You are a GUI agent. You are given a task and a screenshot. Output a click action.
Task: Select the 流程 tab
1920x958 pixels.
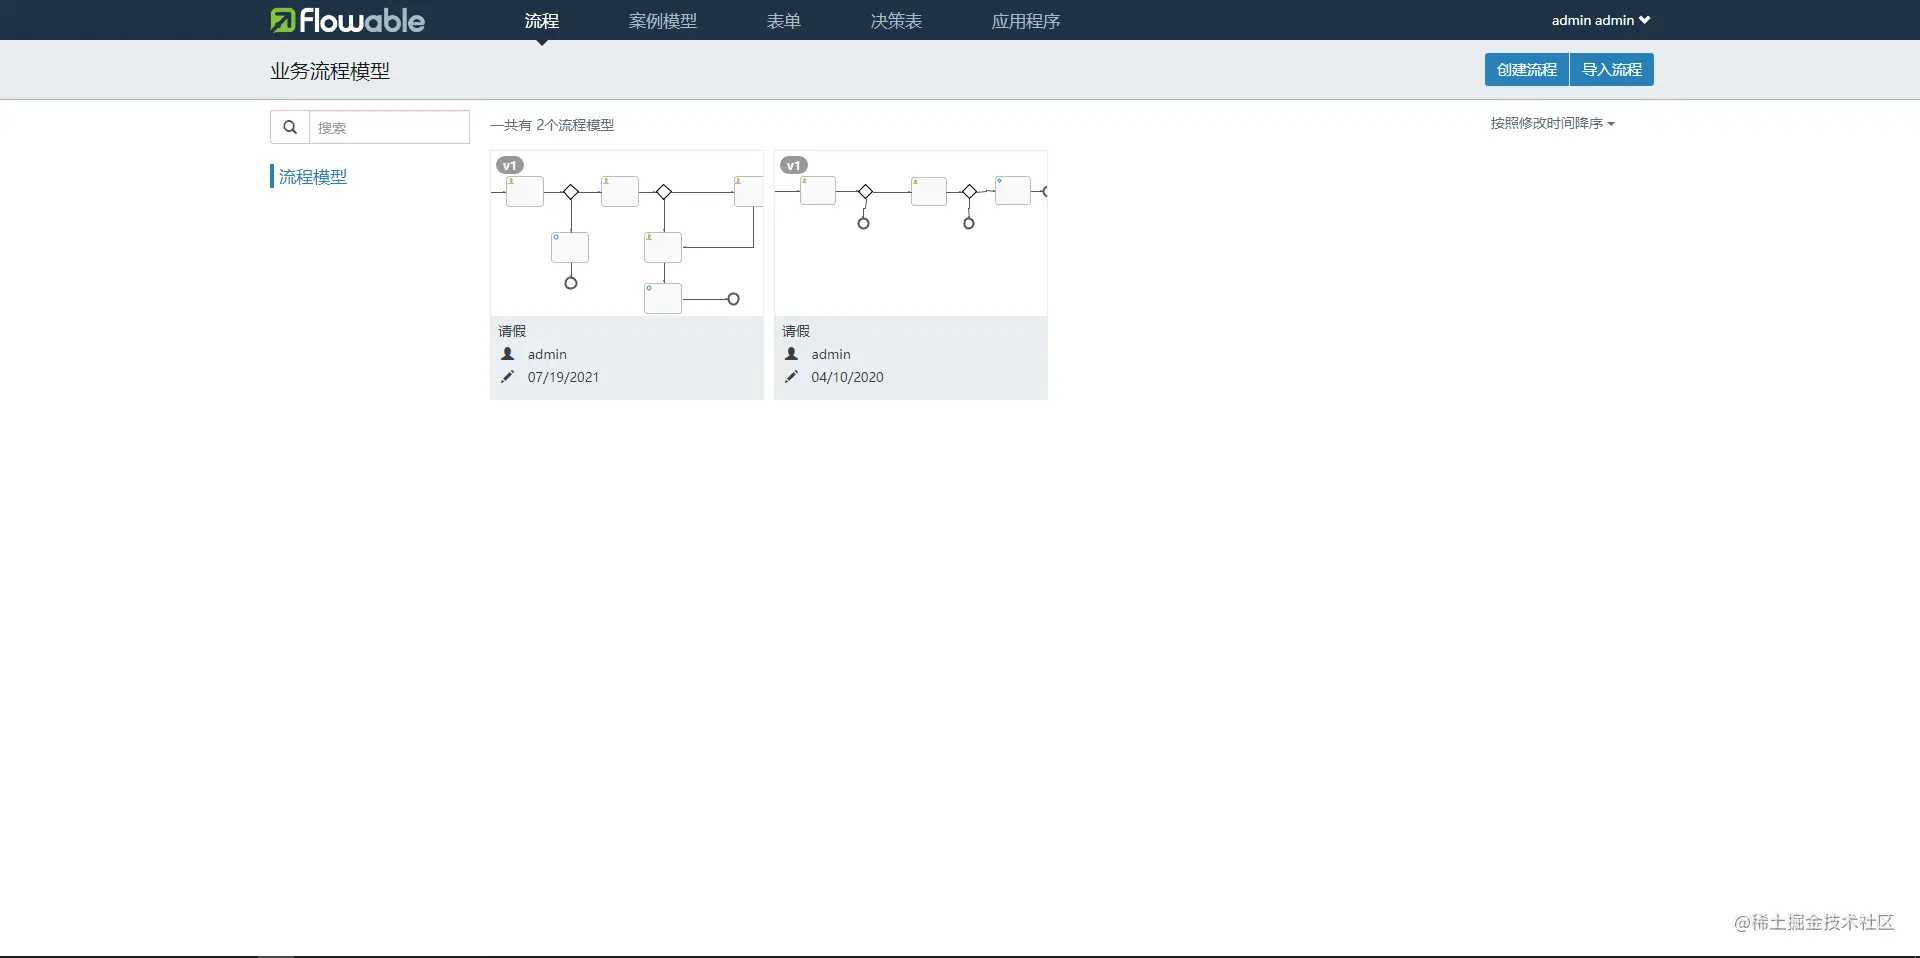coord(542,21)
